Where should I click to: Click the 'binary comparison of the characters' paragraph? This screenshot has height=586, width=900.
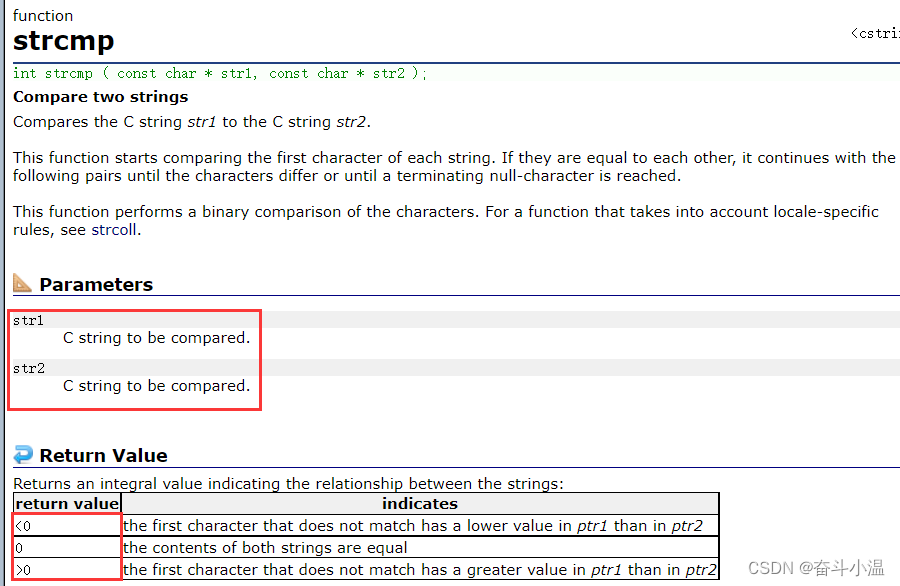pos(445,221)
